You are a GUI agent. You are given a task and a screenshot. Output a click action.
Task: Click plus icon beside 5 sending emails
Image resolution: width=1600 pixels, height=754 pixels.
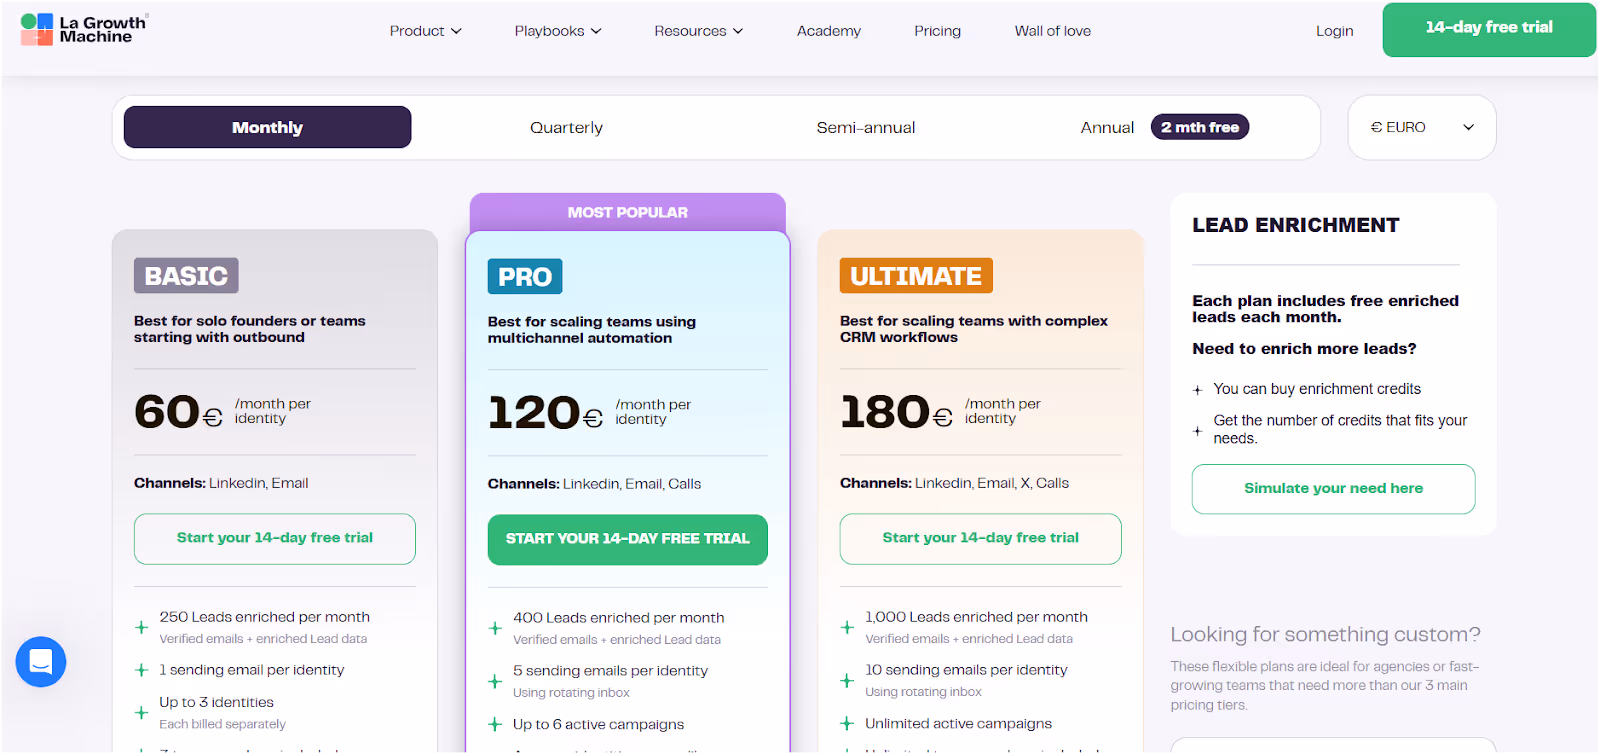tap(495, 681)
